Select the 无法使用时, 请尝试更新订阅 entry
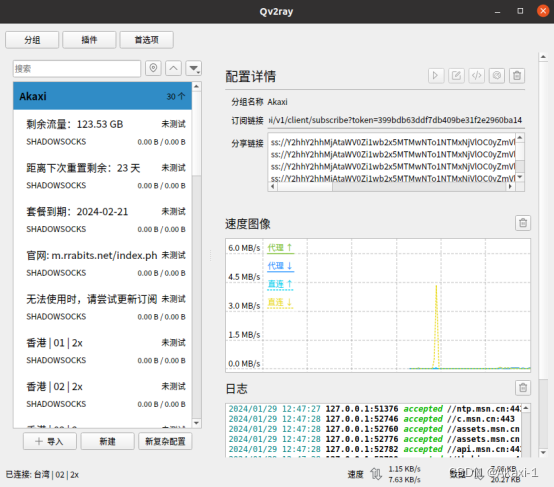Viewport: 554px width, 487px height. tap(102, 307)
